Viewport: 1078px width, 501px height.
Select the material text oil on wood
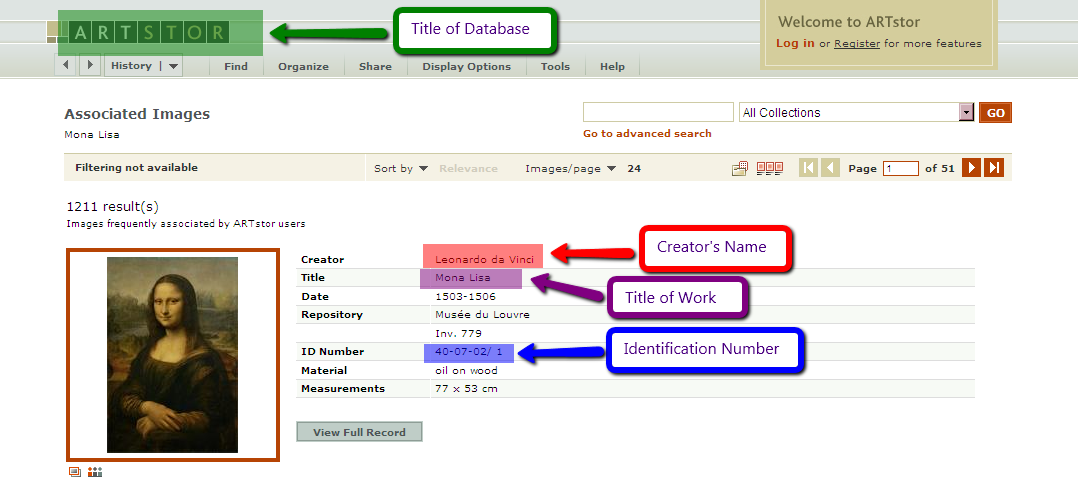(466, 370)
